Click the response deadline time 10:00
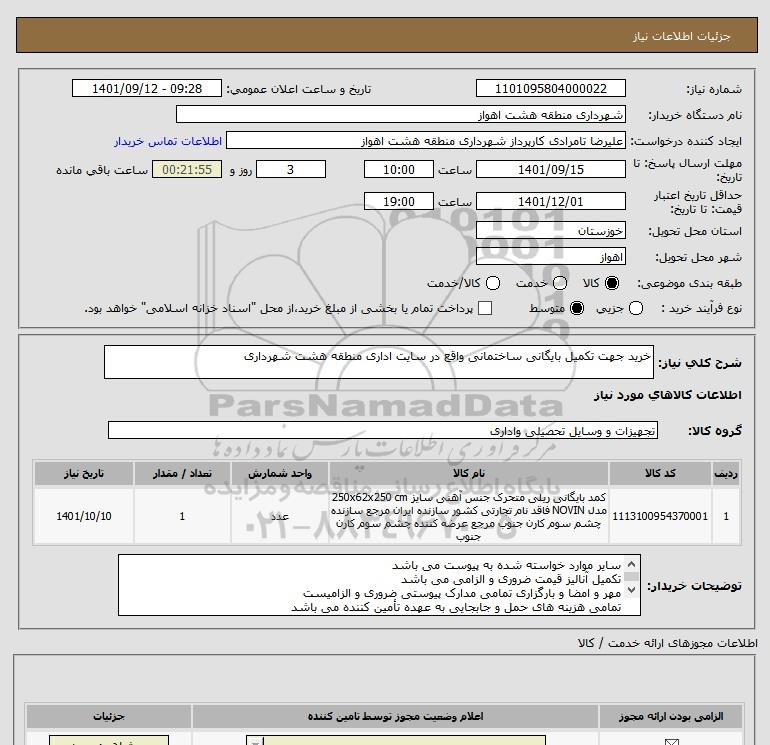The image size is (770, 745). pyautogui.click(x=399, y=169)
